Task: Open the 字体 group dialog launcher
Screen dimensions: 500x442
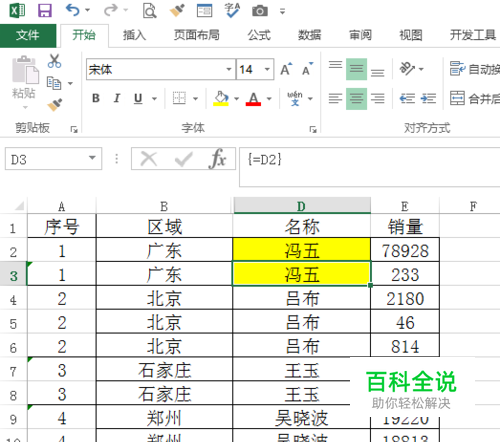Action: click(312, 129)
